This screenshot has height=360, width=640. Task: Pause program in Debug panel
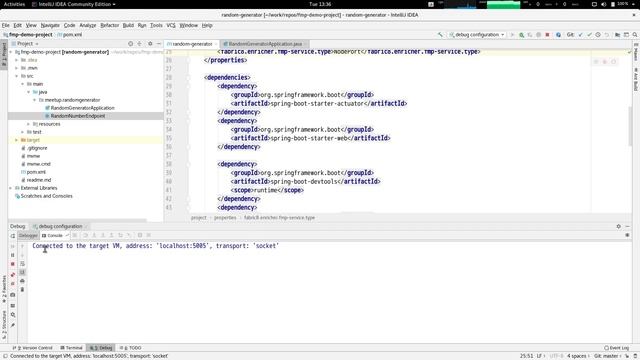[x=13, y=255]
